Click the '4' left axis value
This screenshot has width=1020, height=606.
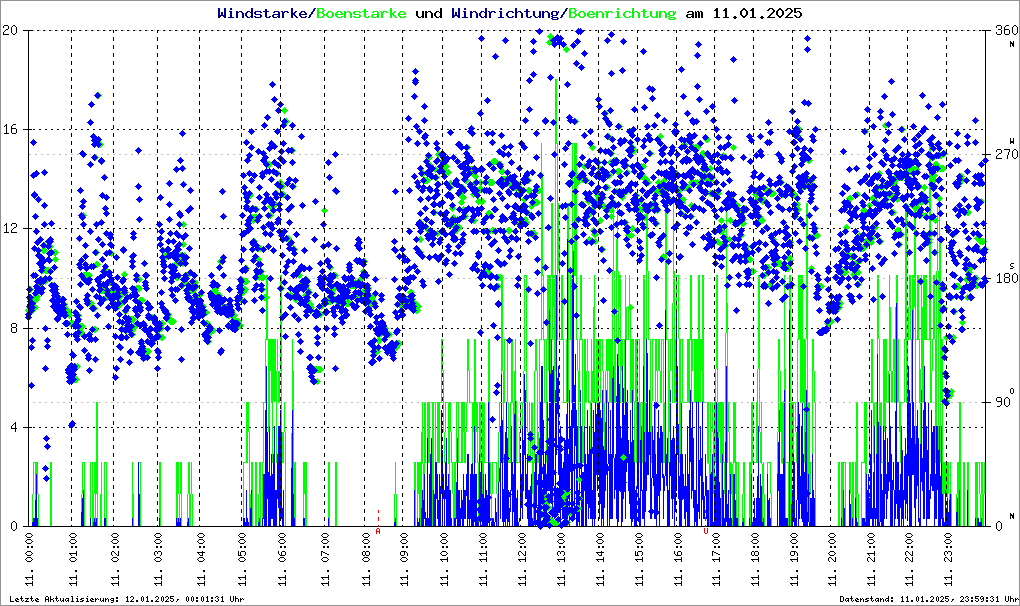[15, 428]
